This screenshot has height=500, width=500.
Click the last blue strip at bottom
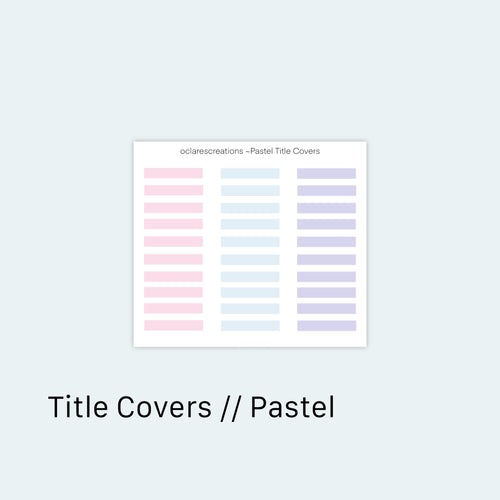[x=250, y=325]
